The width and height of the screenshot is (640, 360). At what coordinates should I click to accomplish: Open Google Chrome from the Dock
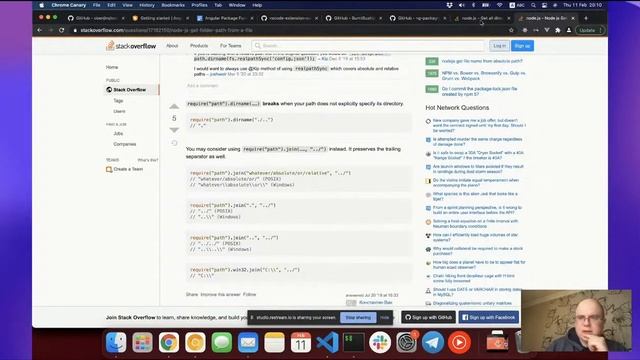(169, 342)
